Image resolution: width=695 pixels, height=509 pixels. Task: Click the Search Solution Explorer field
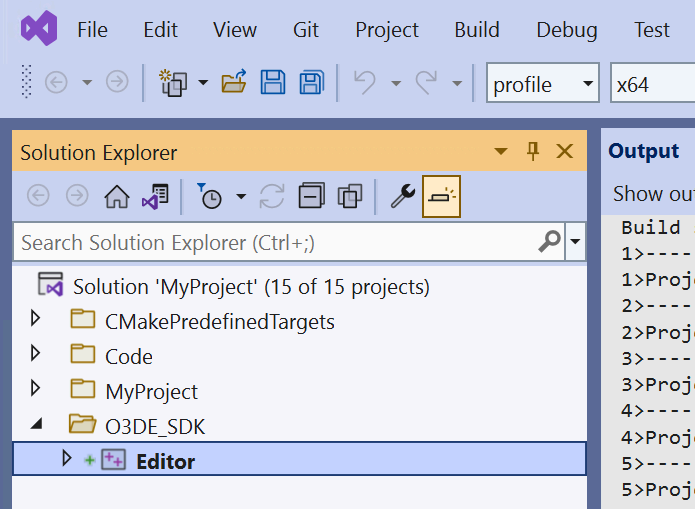coord(275,242)
